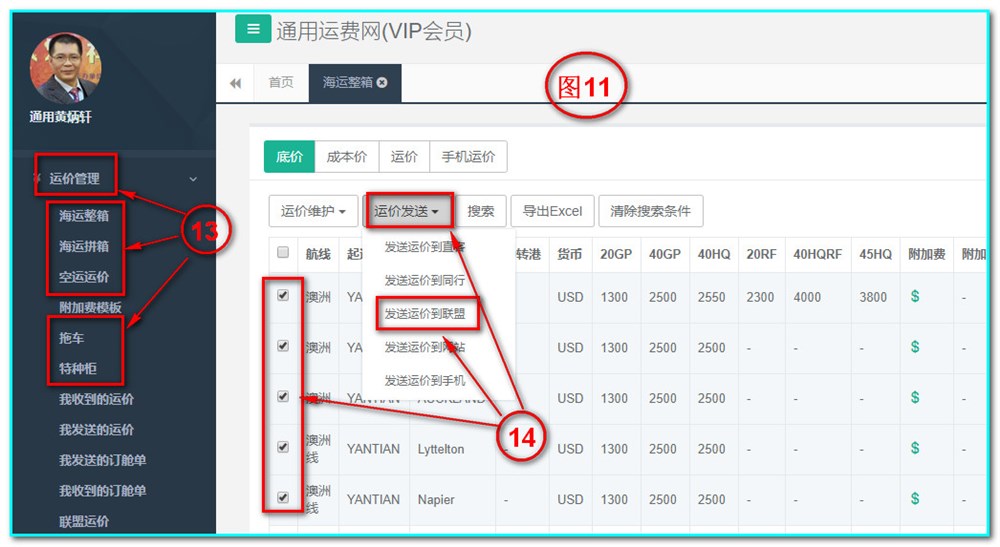
Task: Open 附加费模板 in the sidebar
Action: 91,307
